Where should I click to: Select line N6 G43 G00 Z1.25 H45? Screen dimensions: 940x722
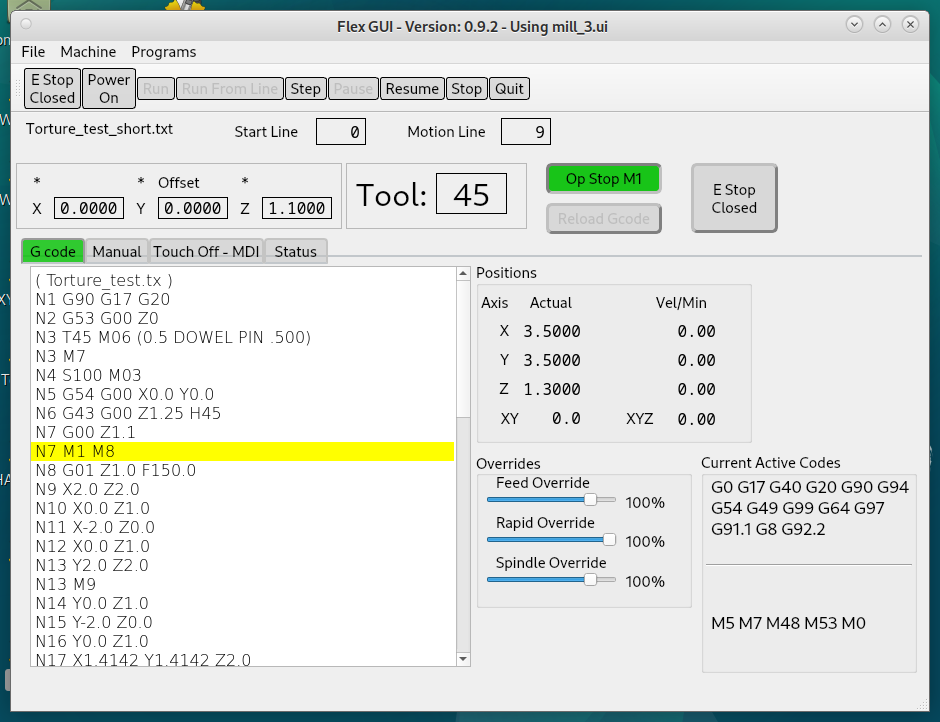click(242, 414)
